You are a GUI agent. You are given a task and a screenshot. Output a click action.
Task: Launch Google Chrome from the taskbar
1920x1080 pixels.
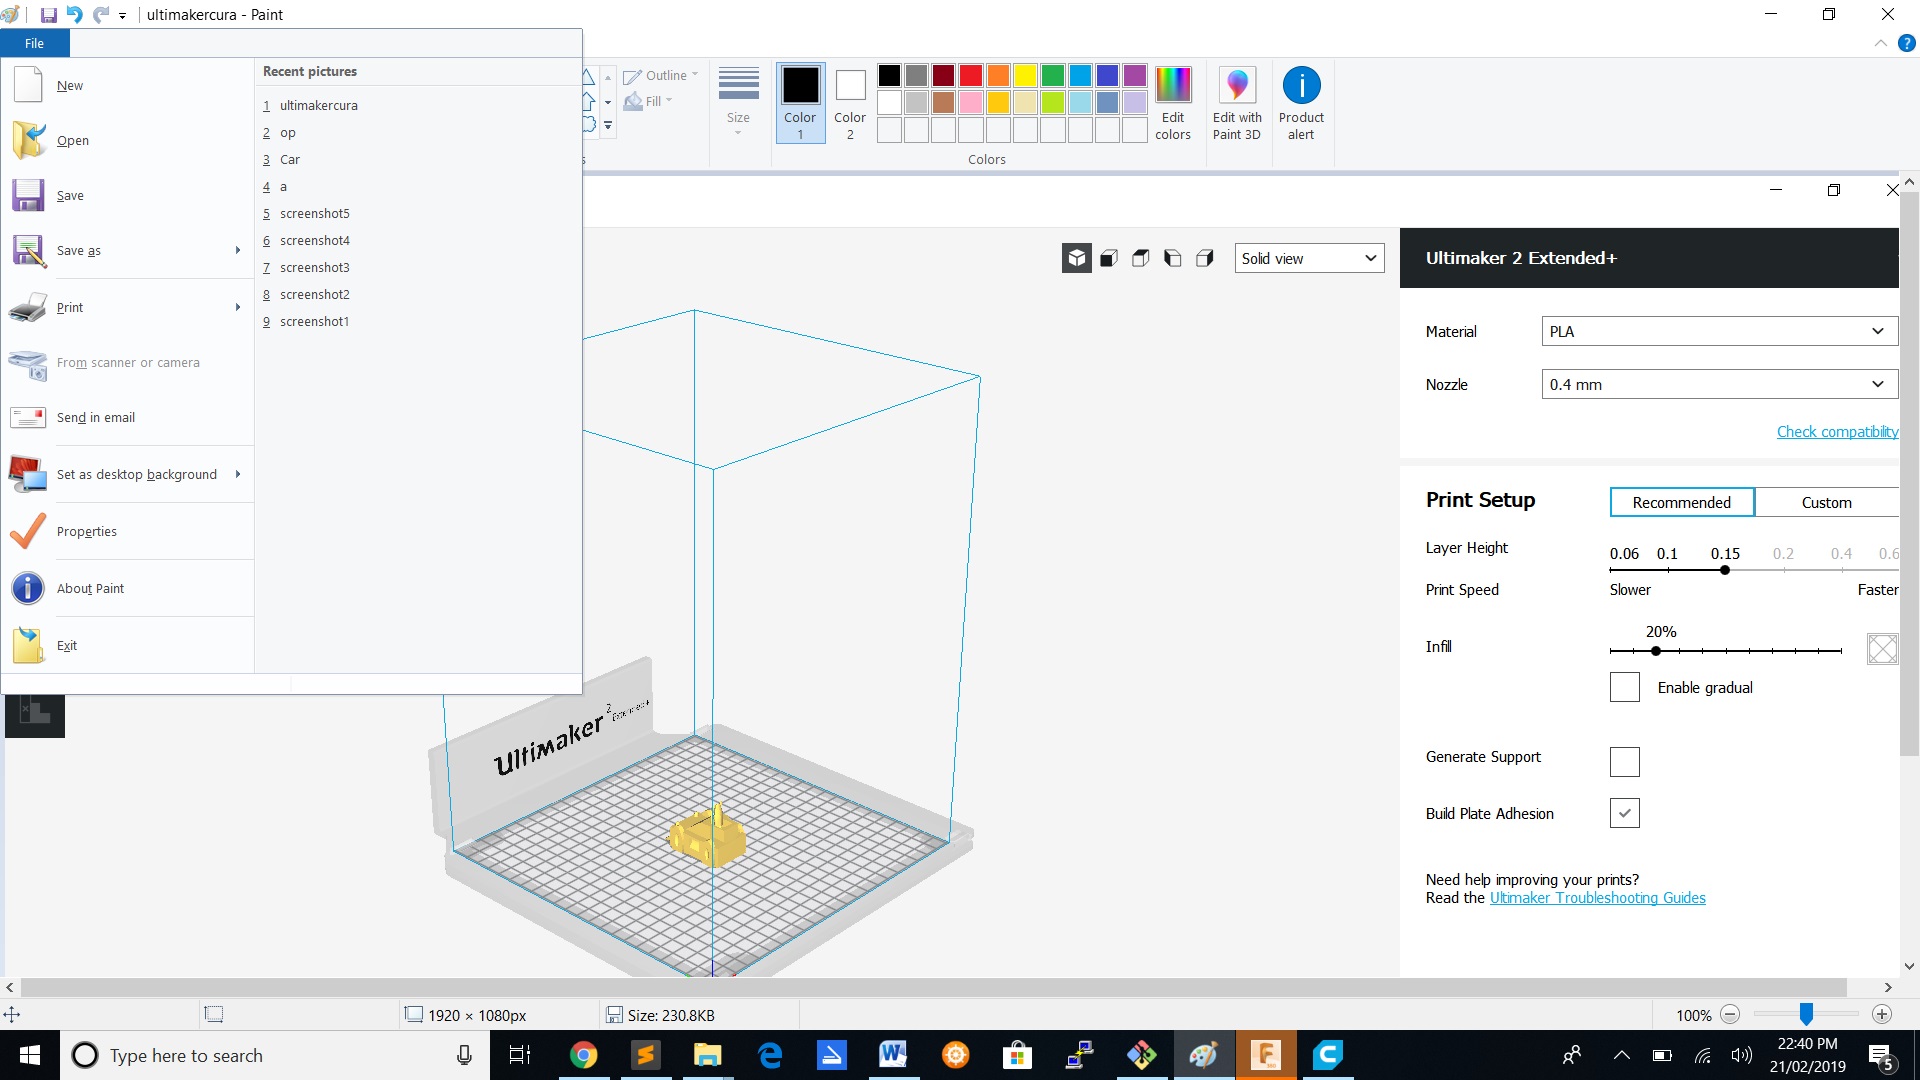pos(583,1055)
